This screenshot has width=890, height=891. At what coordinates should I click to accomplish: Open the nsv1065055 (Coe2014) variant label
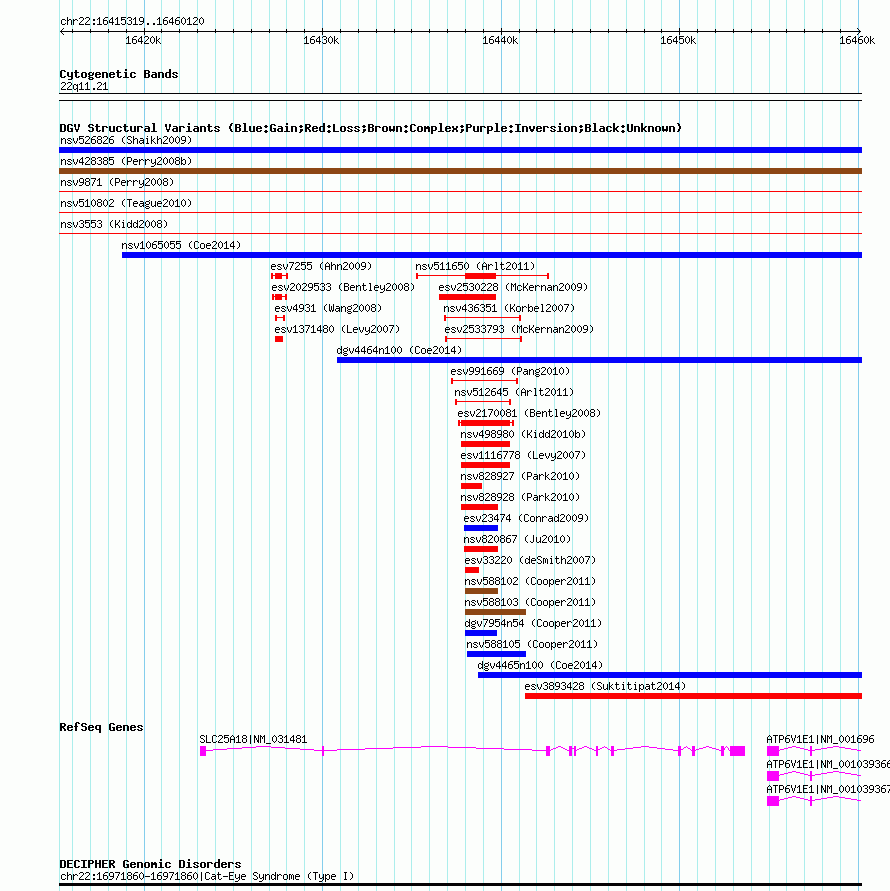click(x=181, y=245)
